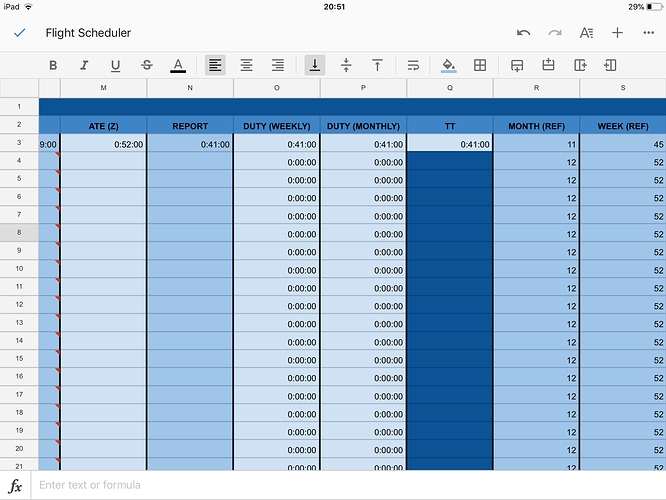Set vertical alignment to bottom
Viewport: 666px width, 500px height.
coord(315,65)
